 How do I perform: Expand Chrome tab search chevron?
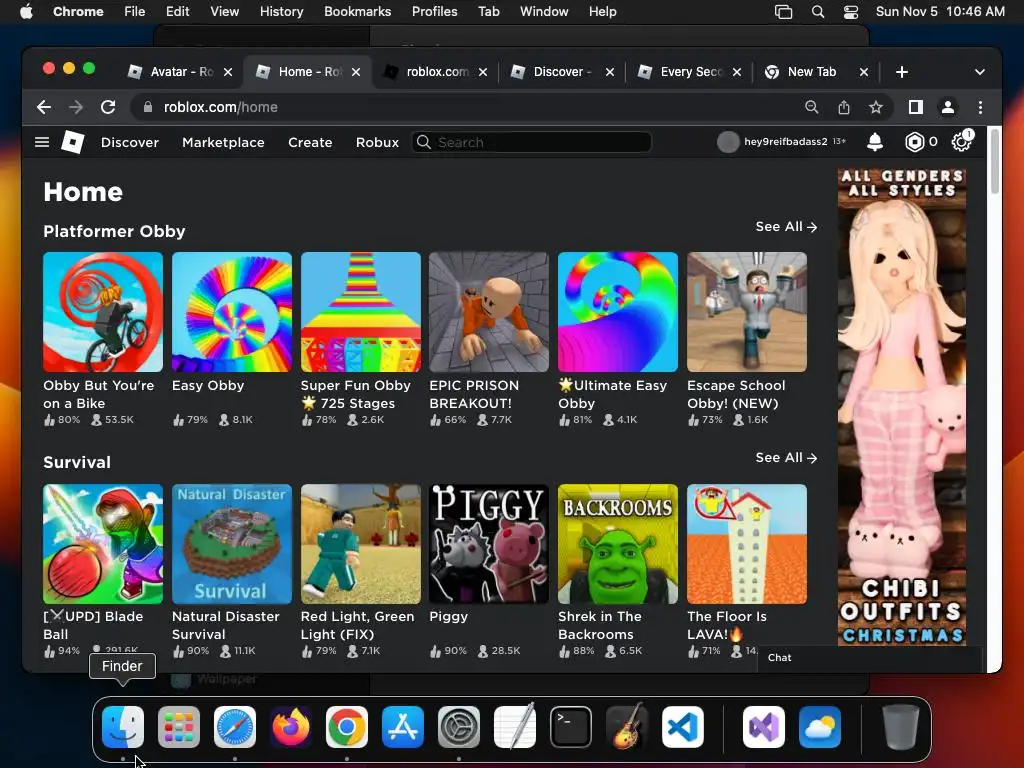tap(980, 72)
